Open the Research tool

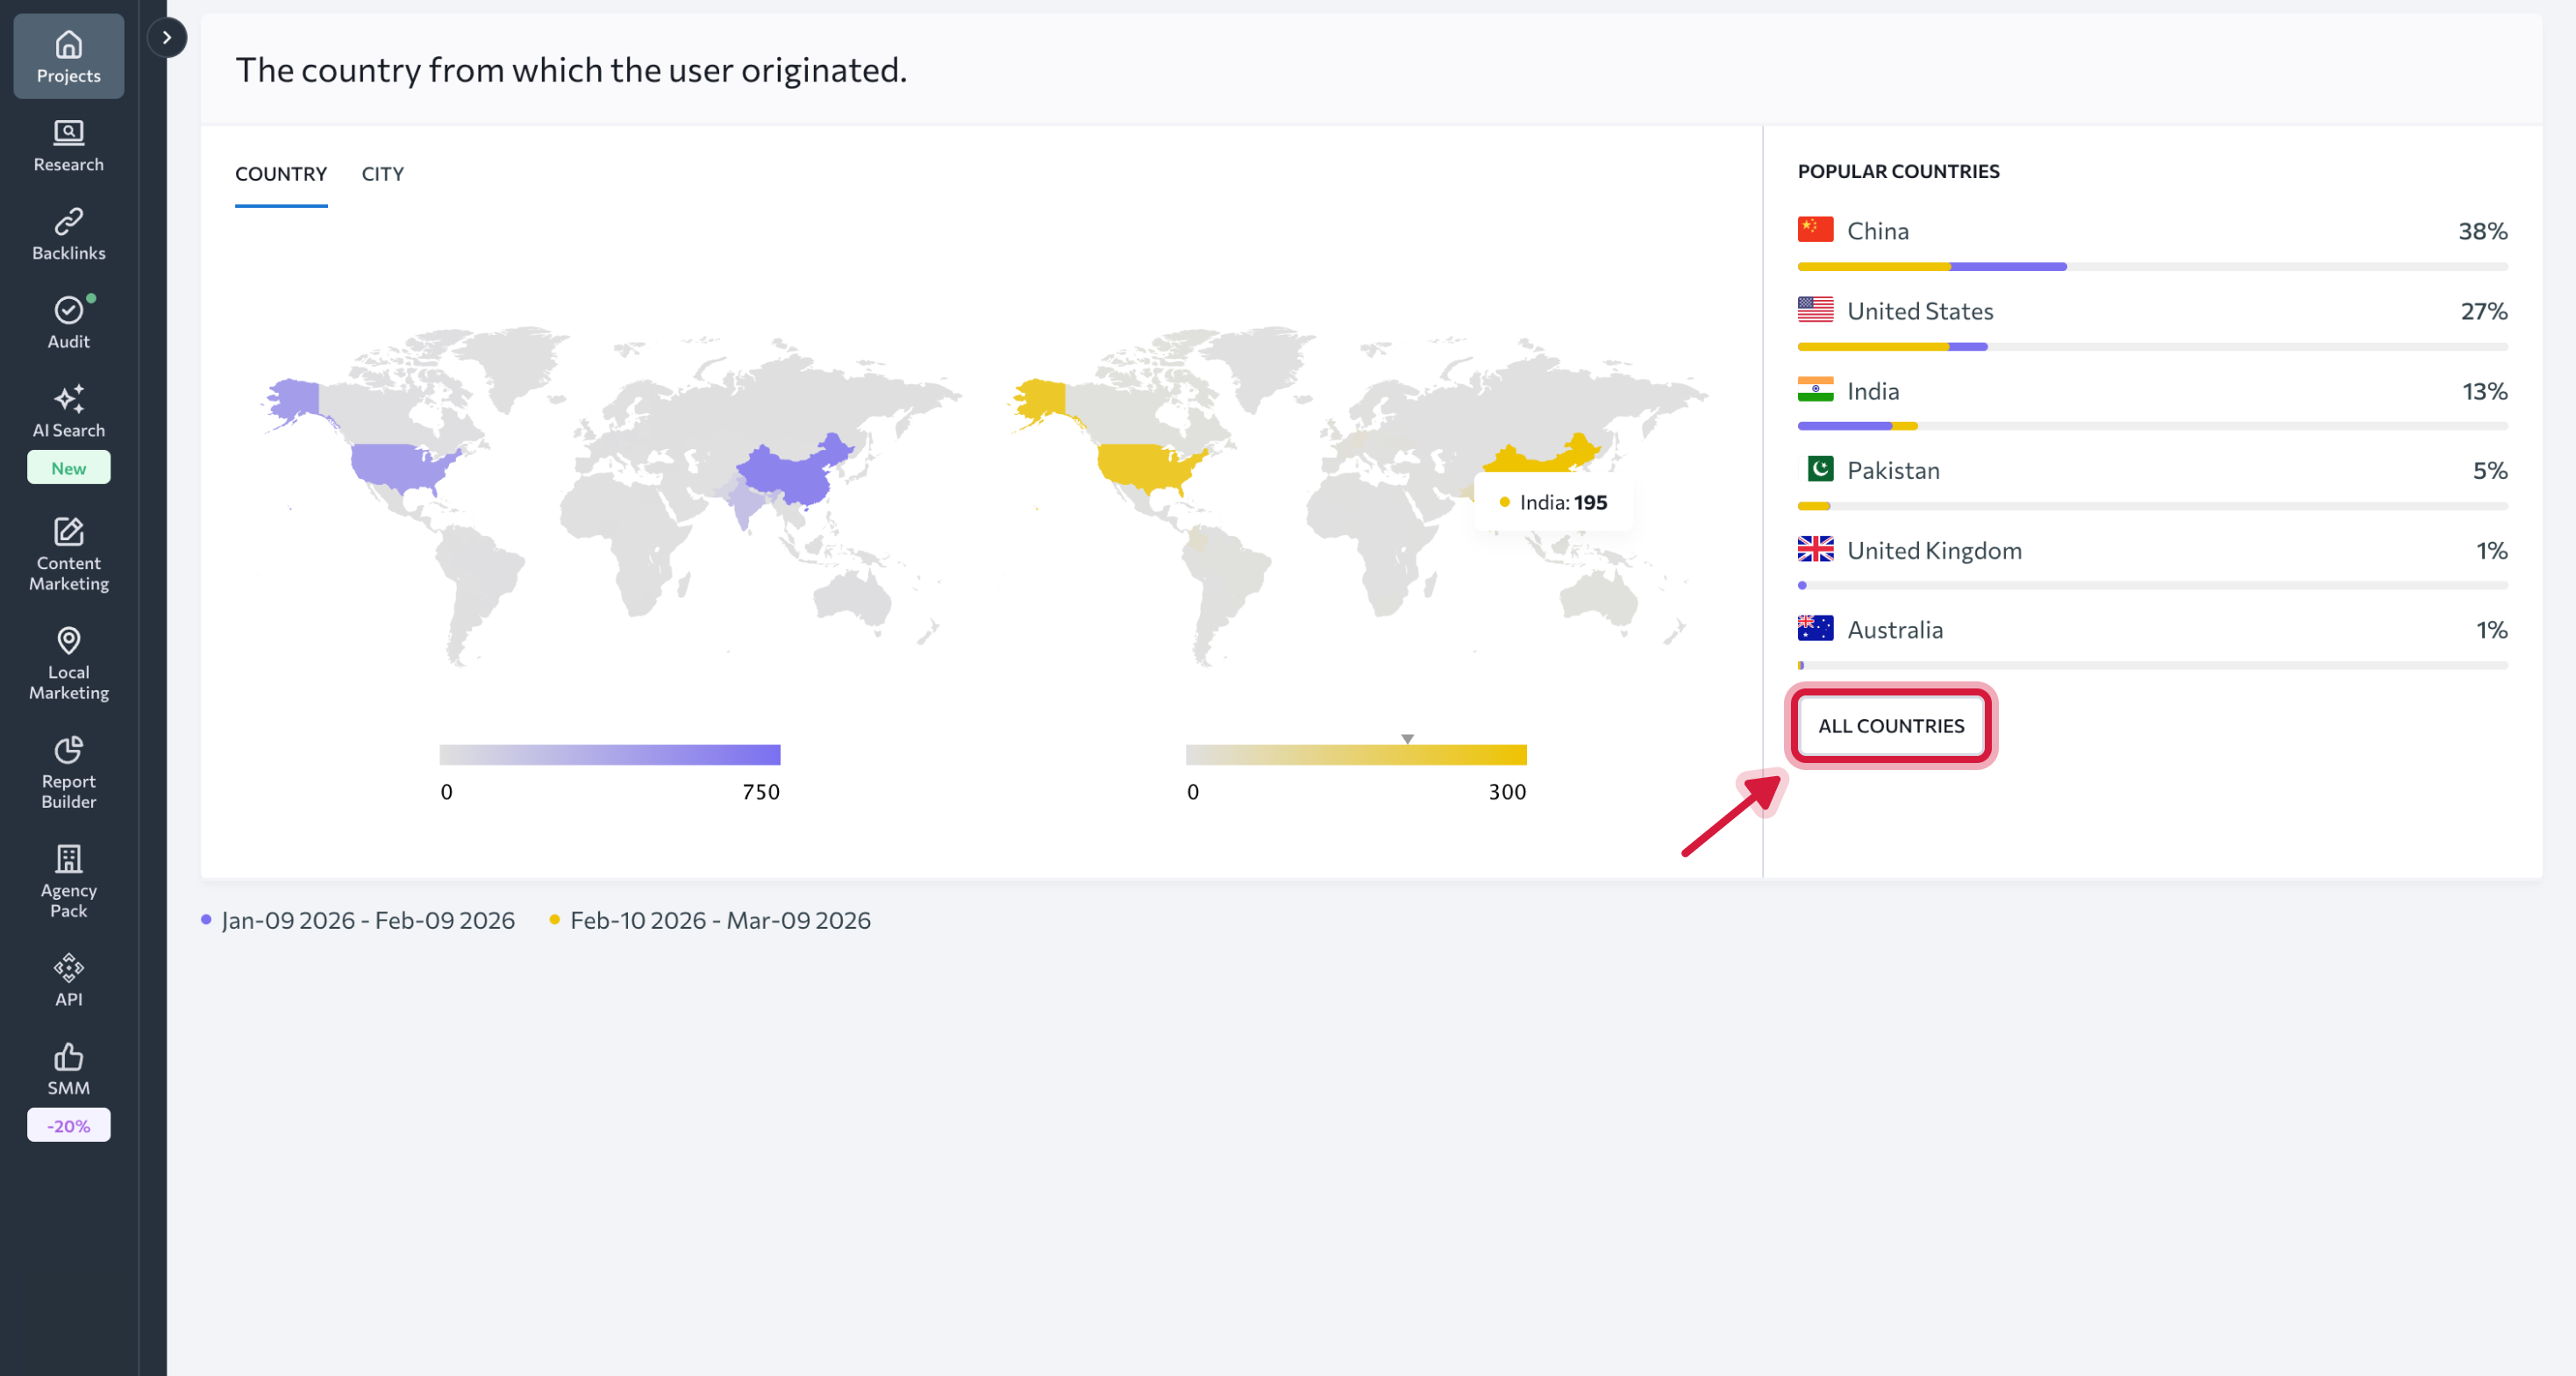pyautogui.click(x=68, y=144)
